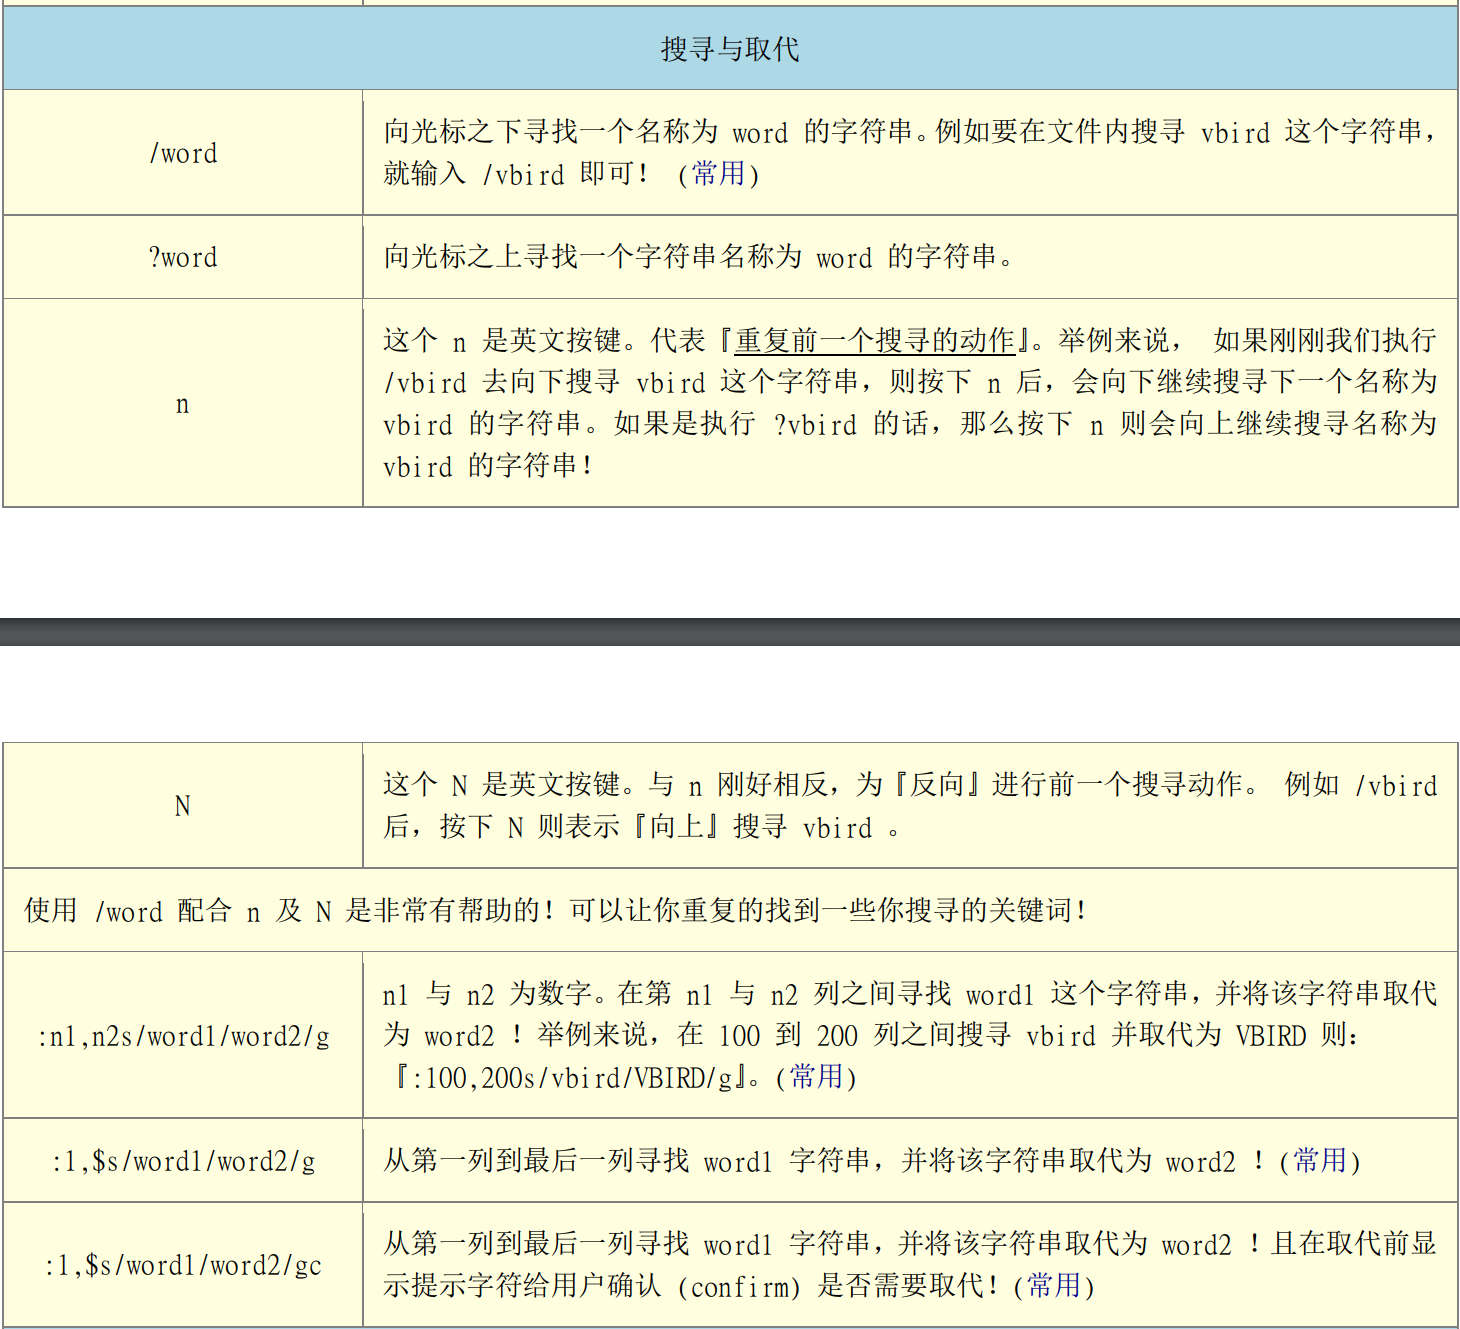1460x1329 pixels.
Task: Select ':1,$s/word1/word2/gc' command cell
Action: (x=183, y=1265)
